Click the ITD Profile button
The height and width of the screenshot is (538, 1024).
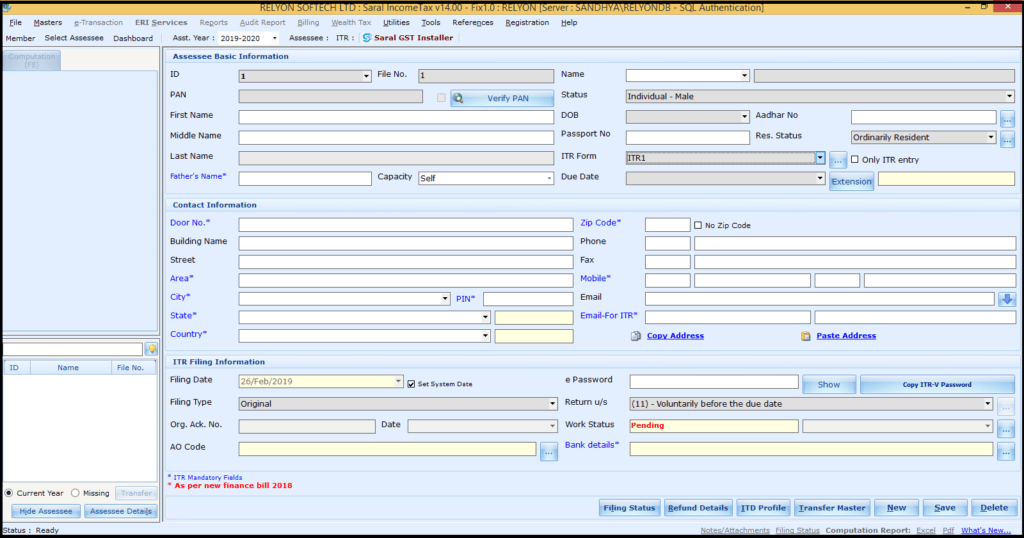[763, 508]
